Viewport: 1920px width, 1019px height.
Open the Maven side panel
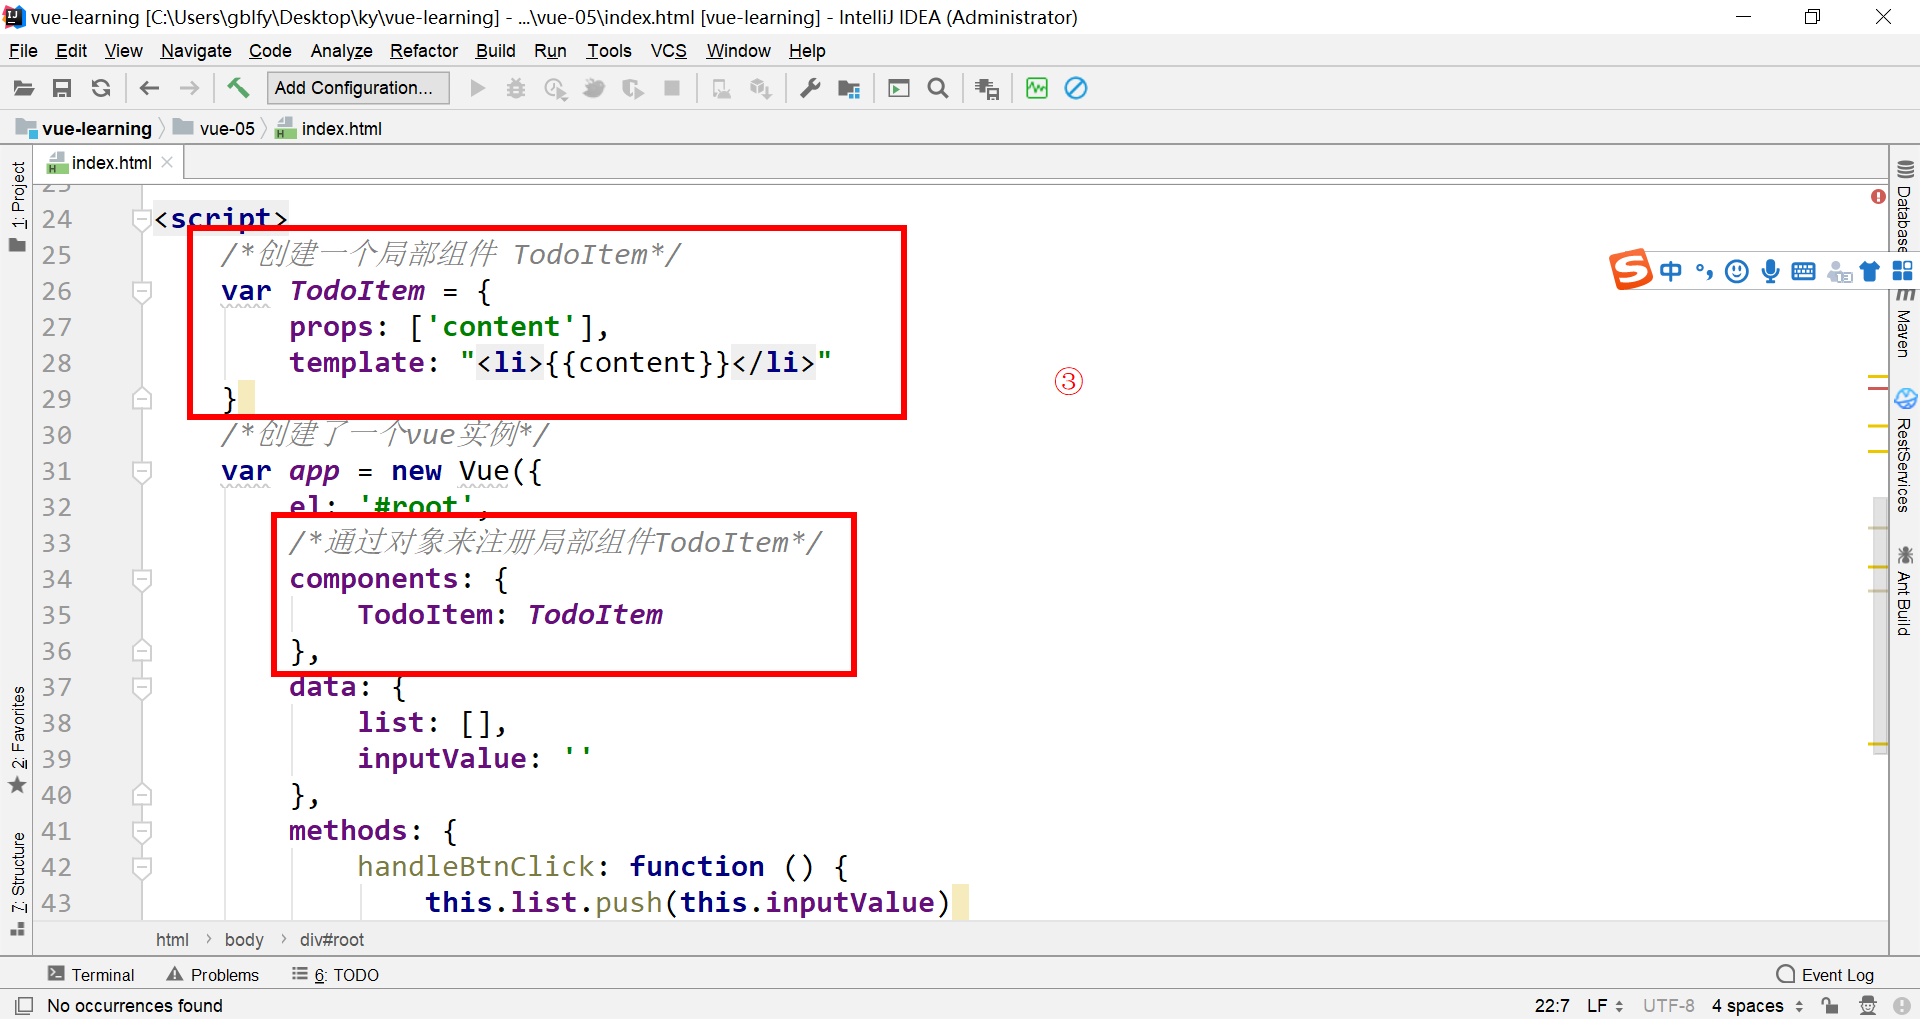tap(1904, 322)
